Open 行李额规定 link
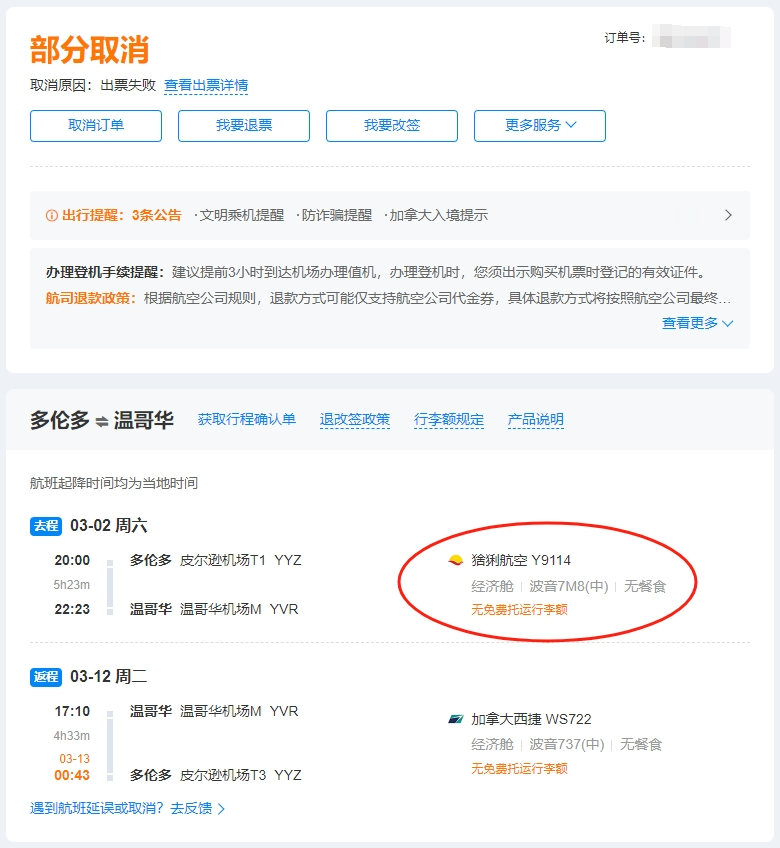Viewport: 780px width, 848px height. tap(449, 420)
